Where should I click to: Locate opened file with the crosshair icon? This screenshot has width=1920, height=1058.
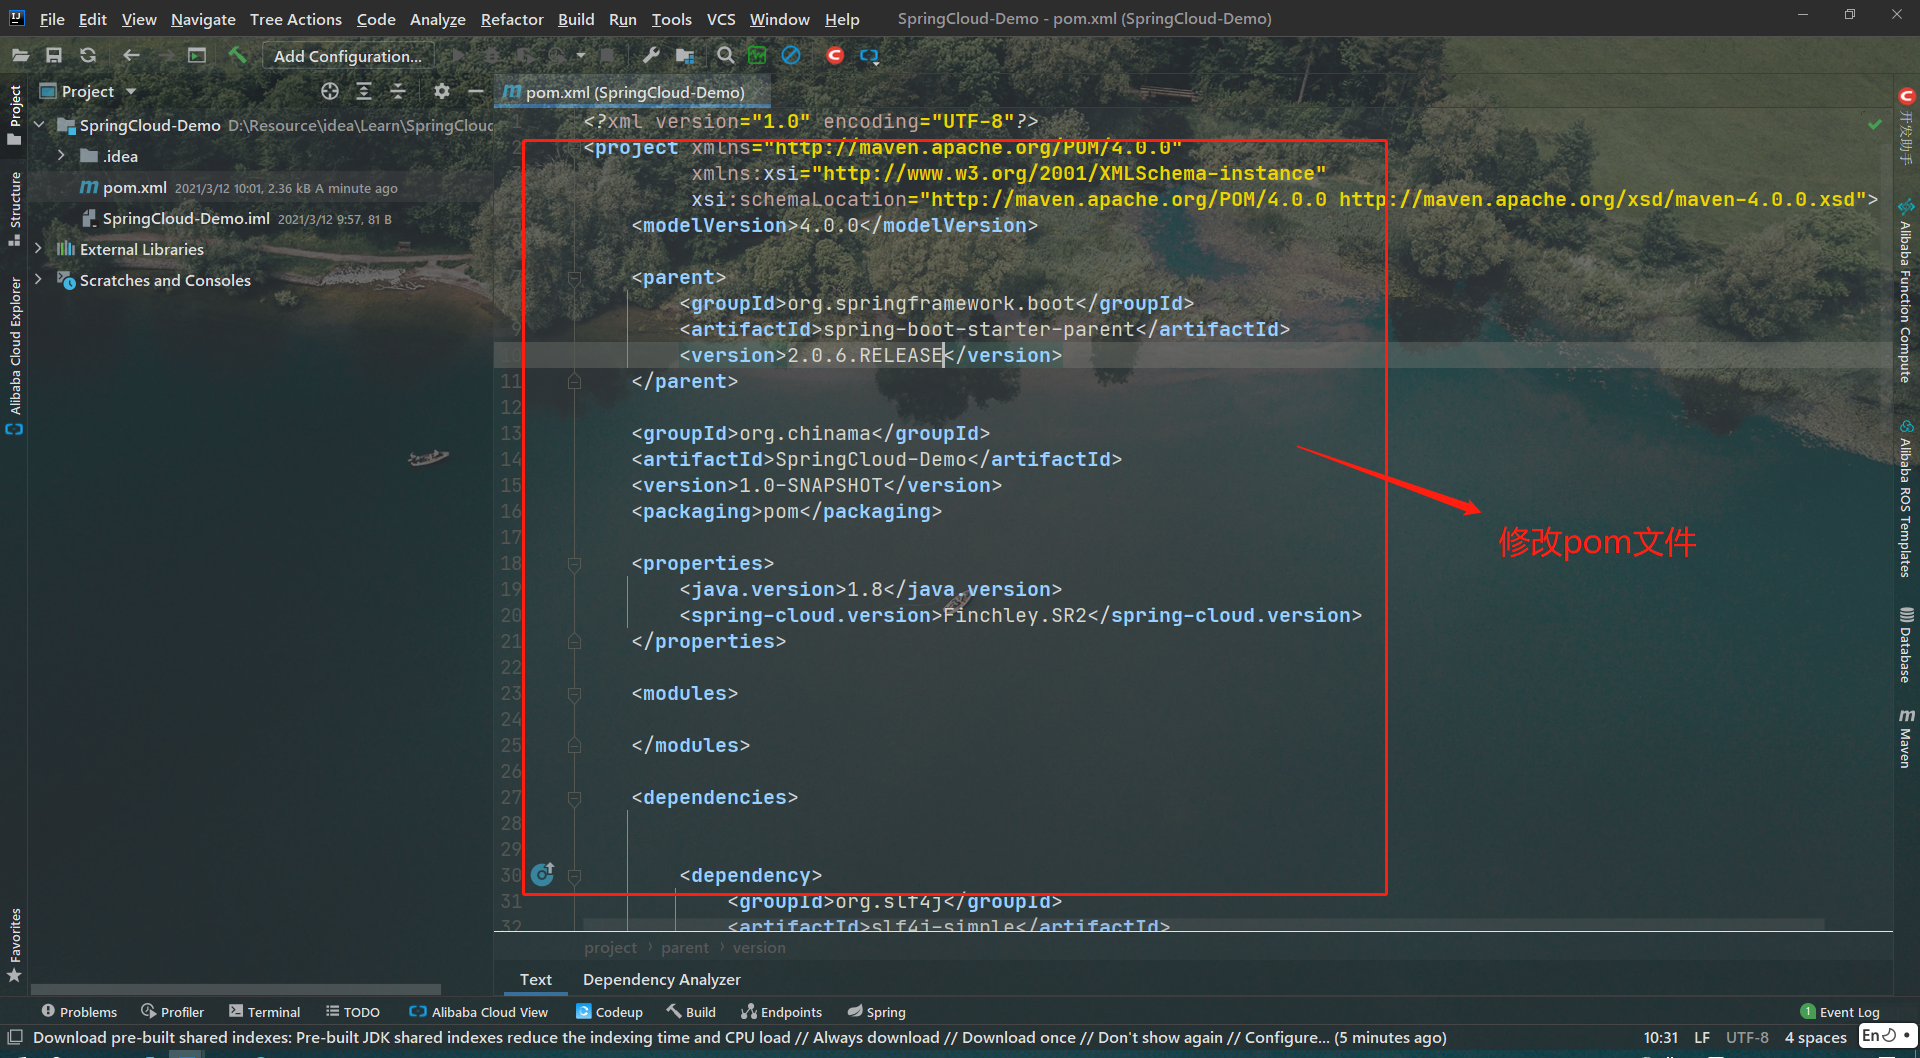(x=330, y=91)
